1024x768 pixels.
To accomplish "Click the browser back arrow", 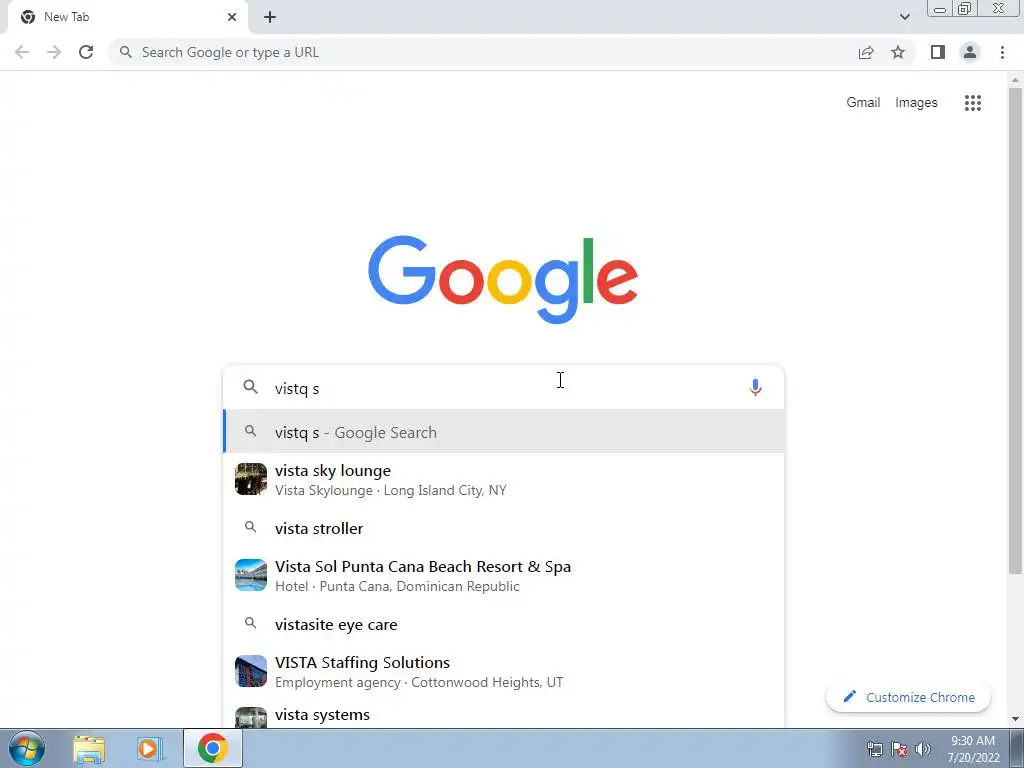I will [x=22, y=52].
